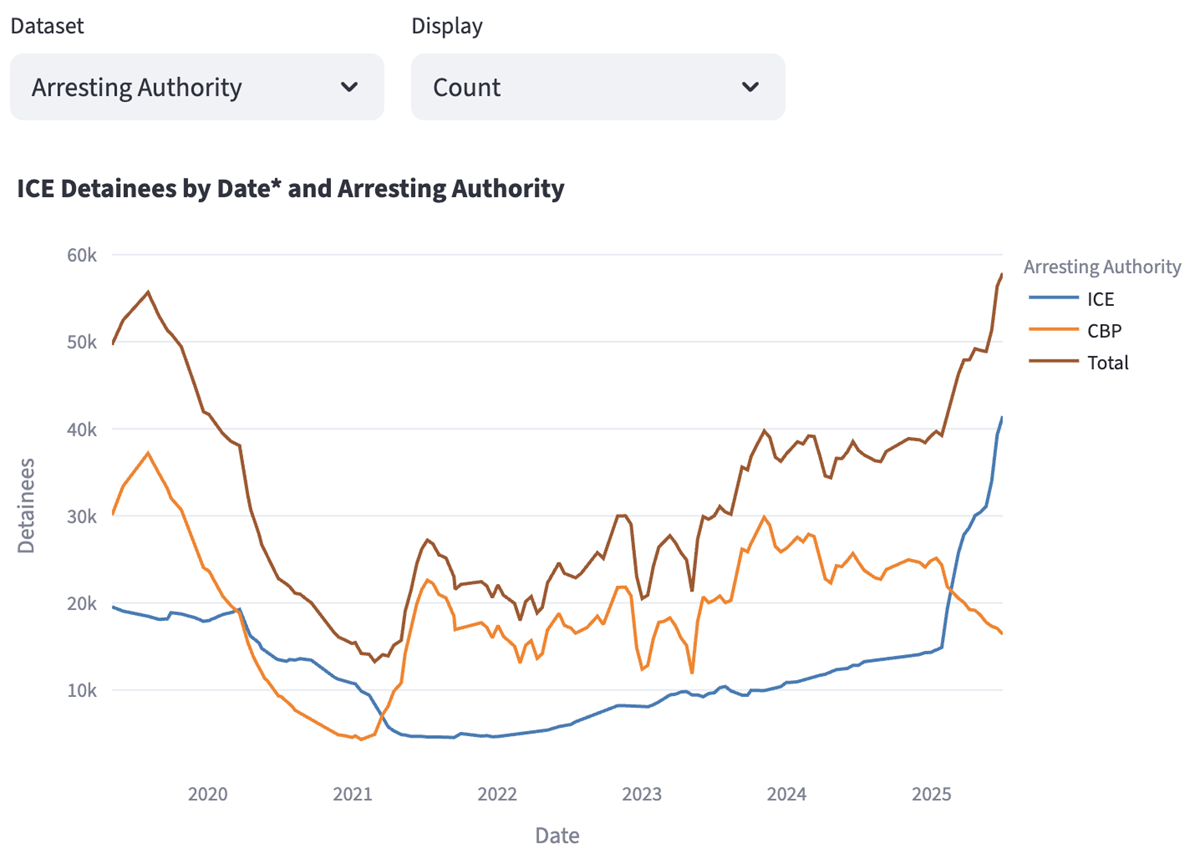Click the Dataset dropdown chevron arrow
This screenshot has width=1200, height=864.
point(349,87)
